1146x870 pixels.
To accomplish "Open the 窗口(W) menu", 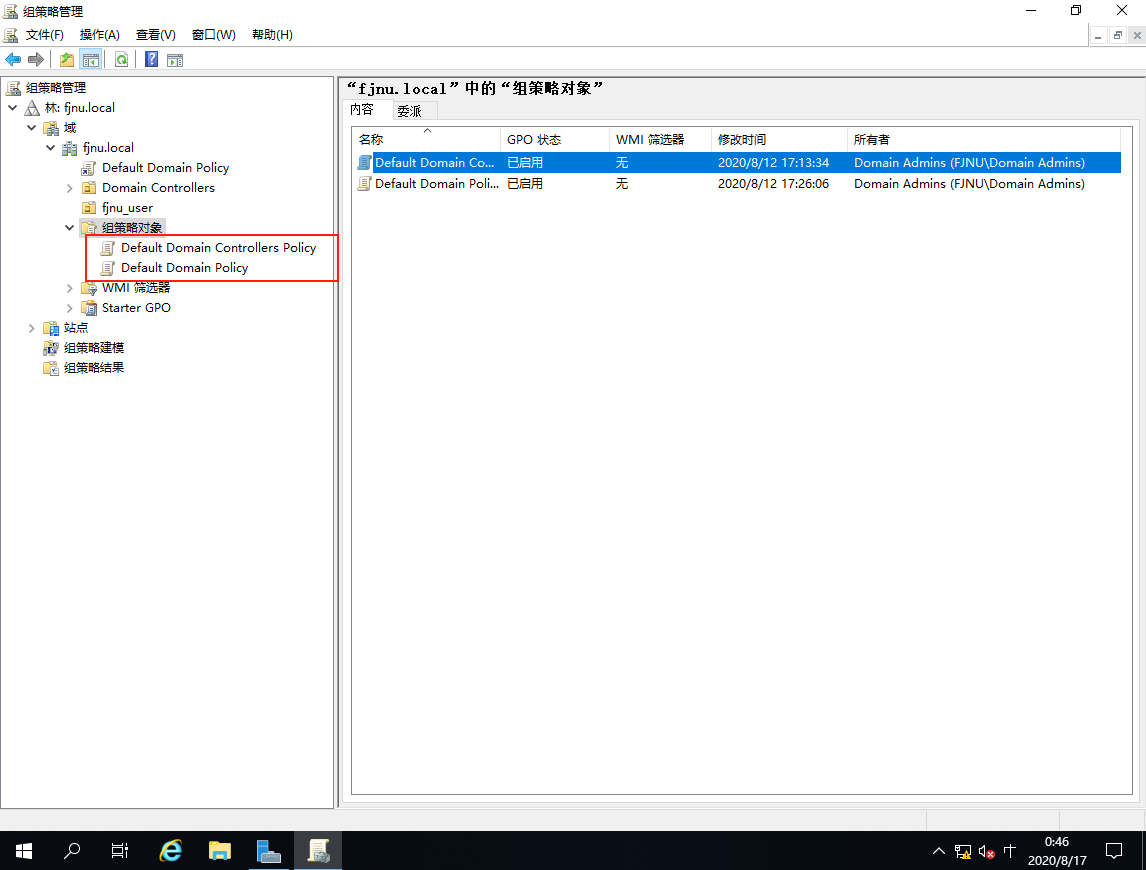I will [213, 35].
